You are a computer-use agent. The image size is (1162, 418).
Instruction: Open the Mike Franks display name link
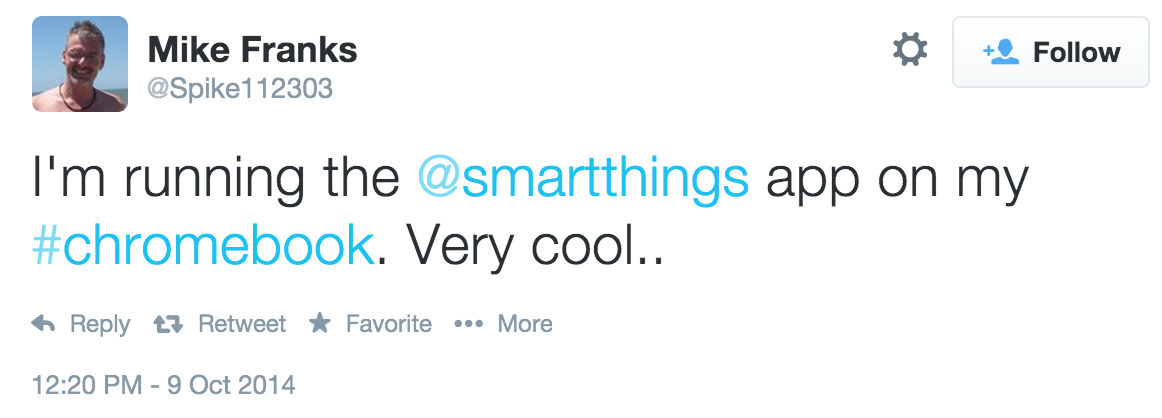(253, 50)
